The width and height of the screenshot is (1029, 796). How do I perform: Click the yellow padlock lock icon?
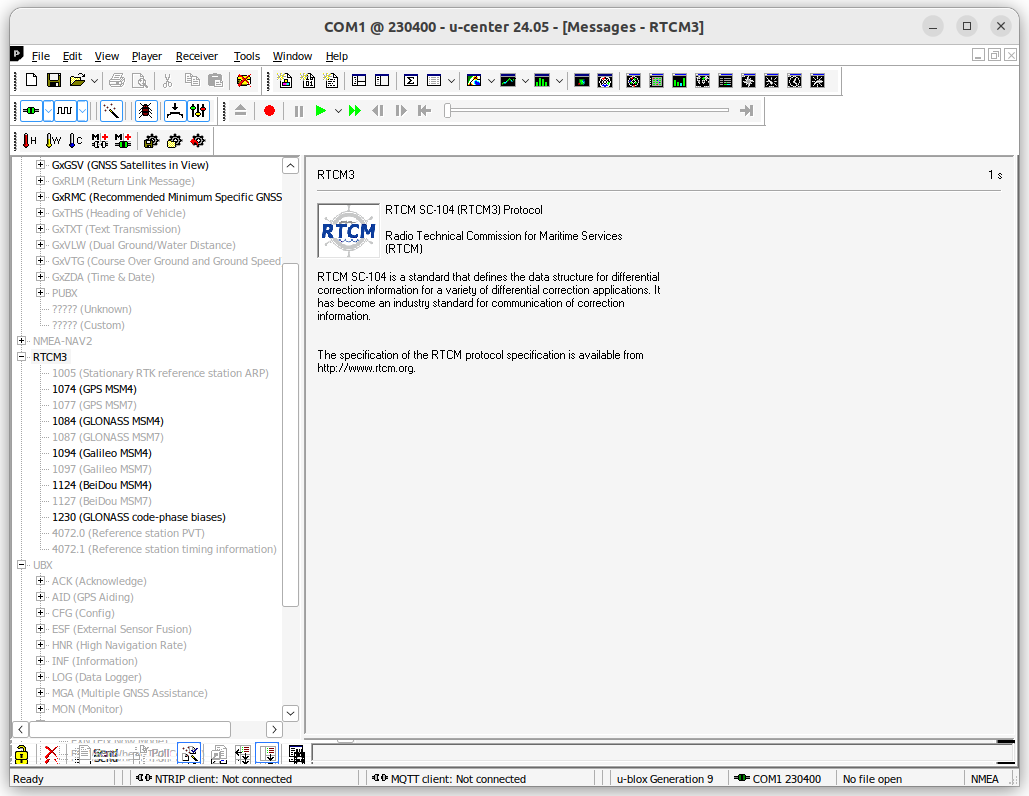point(22,755)
